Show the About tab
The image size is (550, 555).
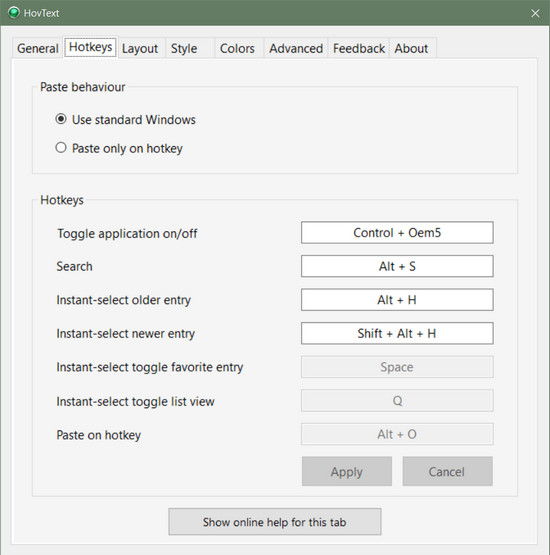pyautogui.click(x=411, y=48)
